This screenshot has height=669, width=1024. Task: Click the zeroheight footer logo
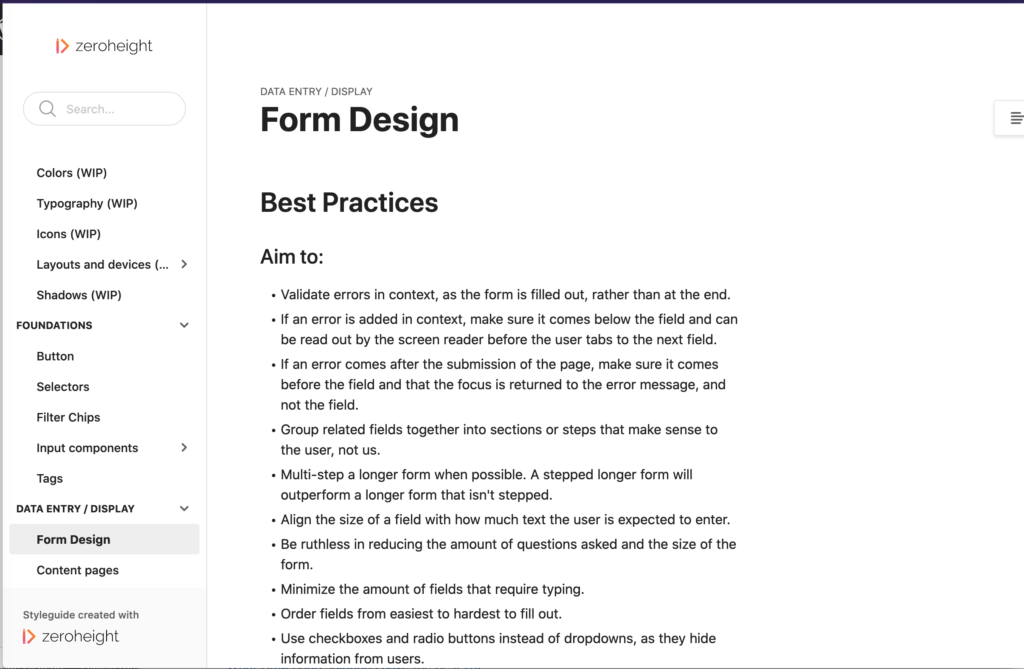71,637
